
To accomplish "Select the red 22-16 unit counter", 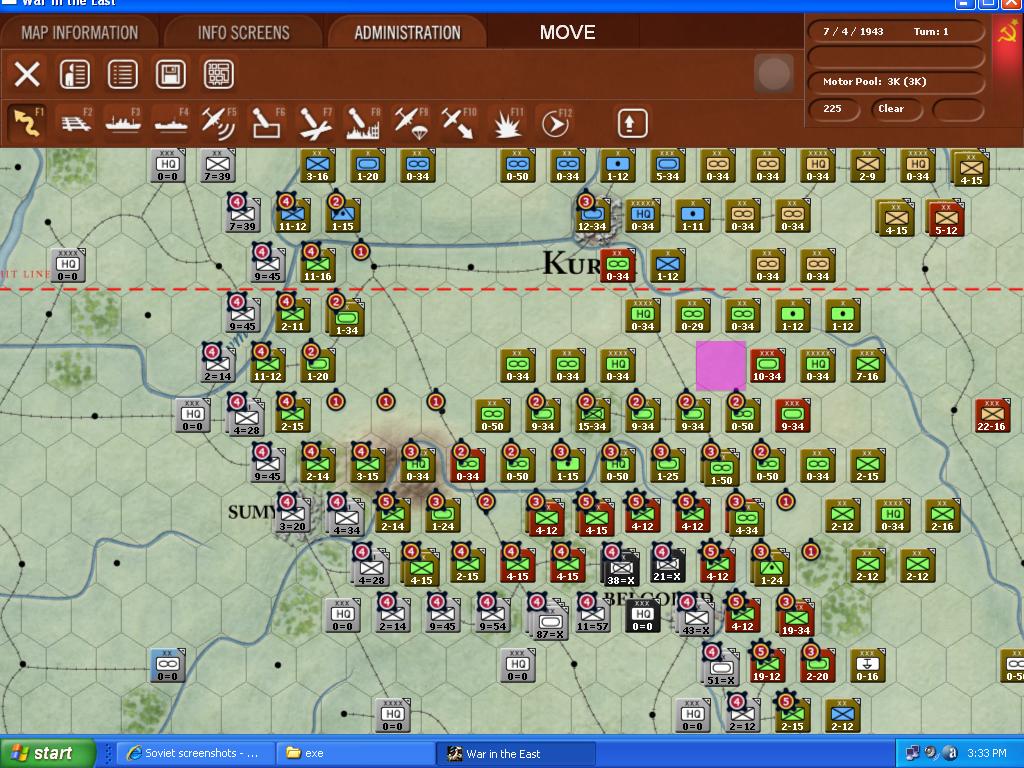I will (x=992, y=416).
